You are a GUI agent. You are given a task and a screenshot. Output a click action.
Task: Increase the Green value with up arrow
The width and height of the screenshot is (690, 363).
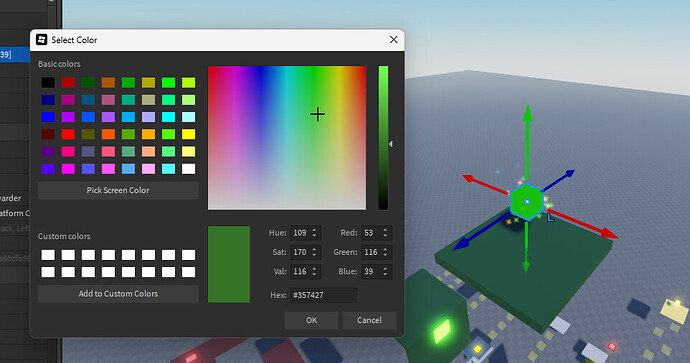[x=385, y=249]
